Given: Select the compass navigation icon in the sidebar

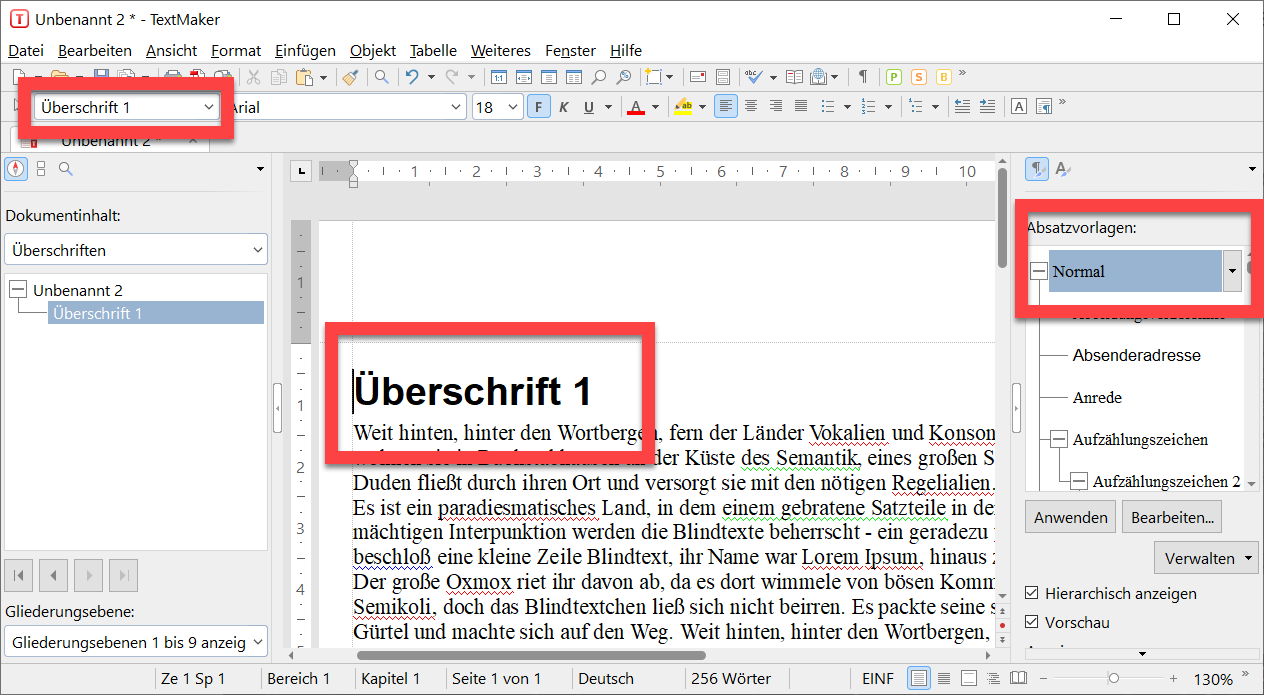Looking at the screenshot, I should pyautogui.click(x=17, y=169).
